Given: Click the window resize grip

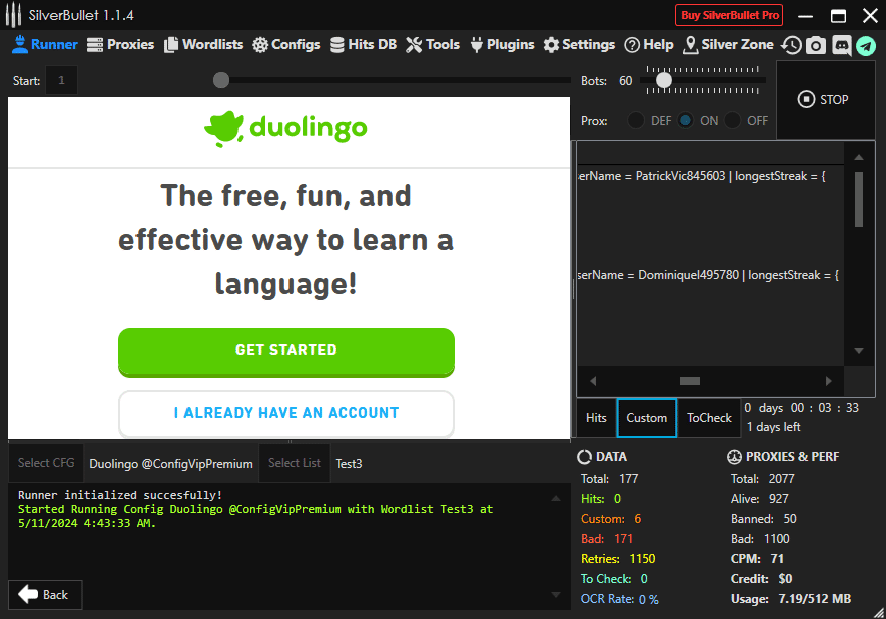Looking at the screenshot, I should [x=879, y=612].
